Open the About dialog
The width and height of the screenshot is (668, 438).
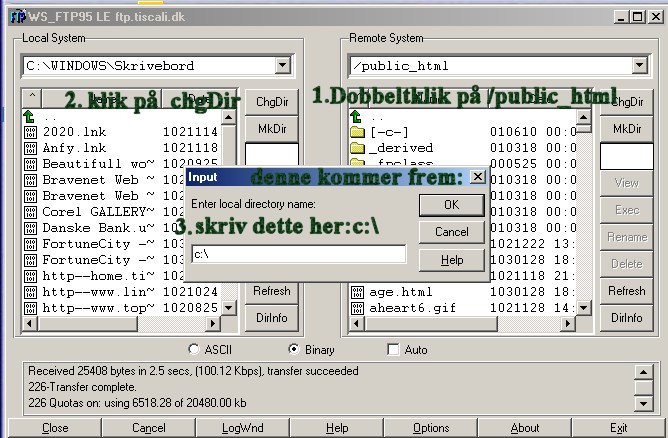524,428
